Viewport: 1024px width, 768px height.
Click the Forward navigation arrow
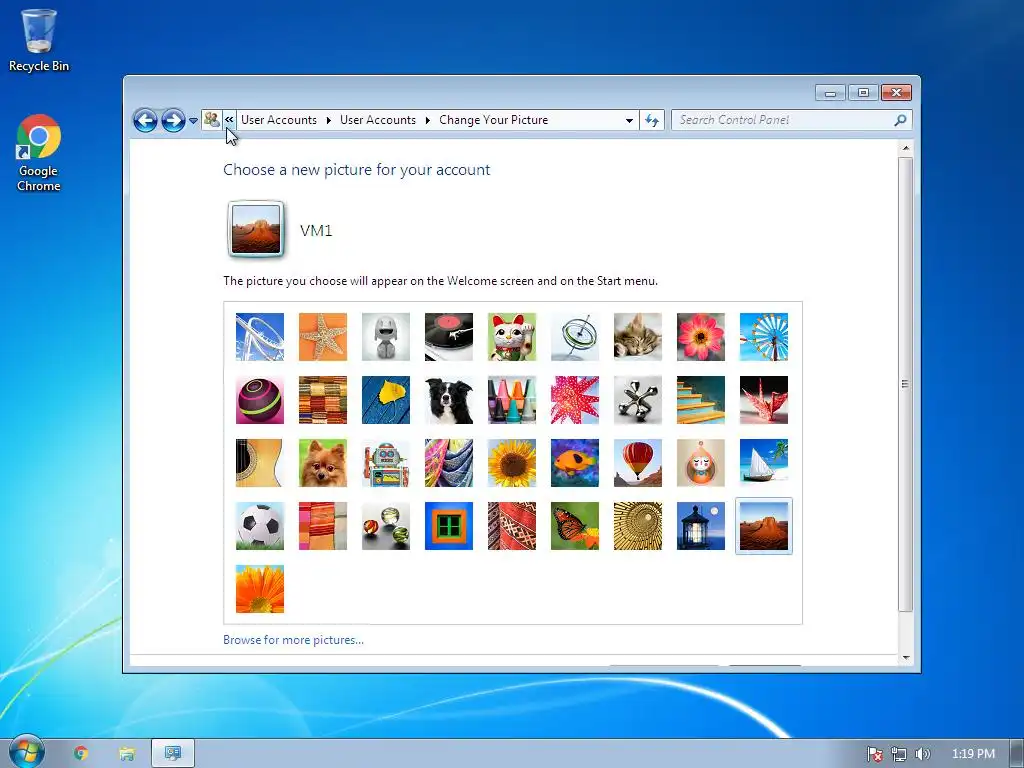pos(173,120)
